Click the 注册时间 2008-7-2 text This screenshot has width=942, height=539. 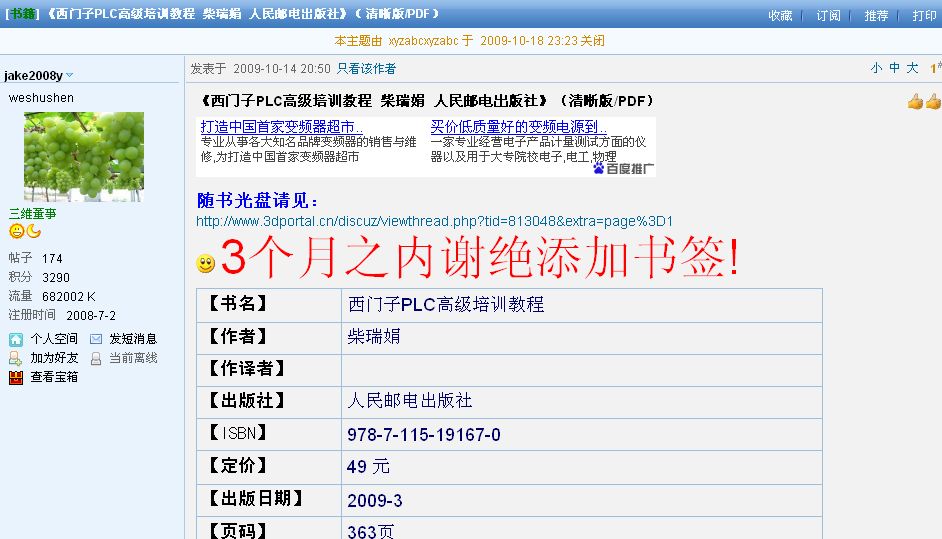(62, 315)
